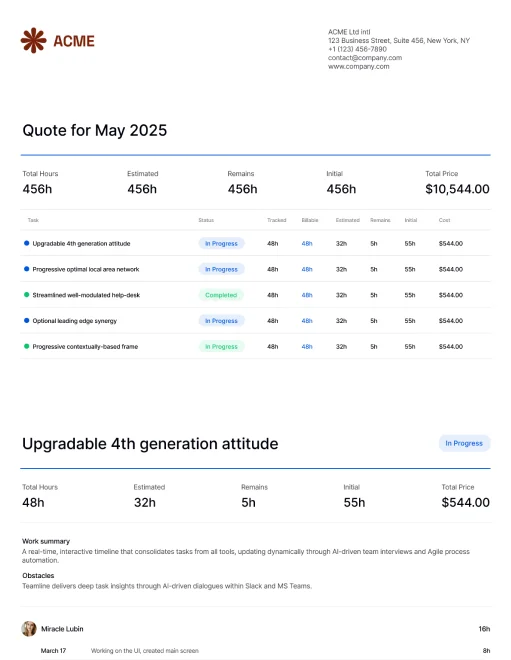The width and height of the screenshot is (511, 660).
Task: Open the contact@company.com email address
Action: pos(365,58)
